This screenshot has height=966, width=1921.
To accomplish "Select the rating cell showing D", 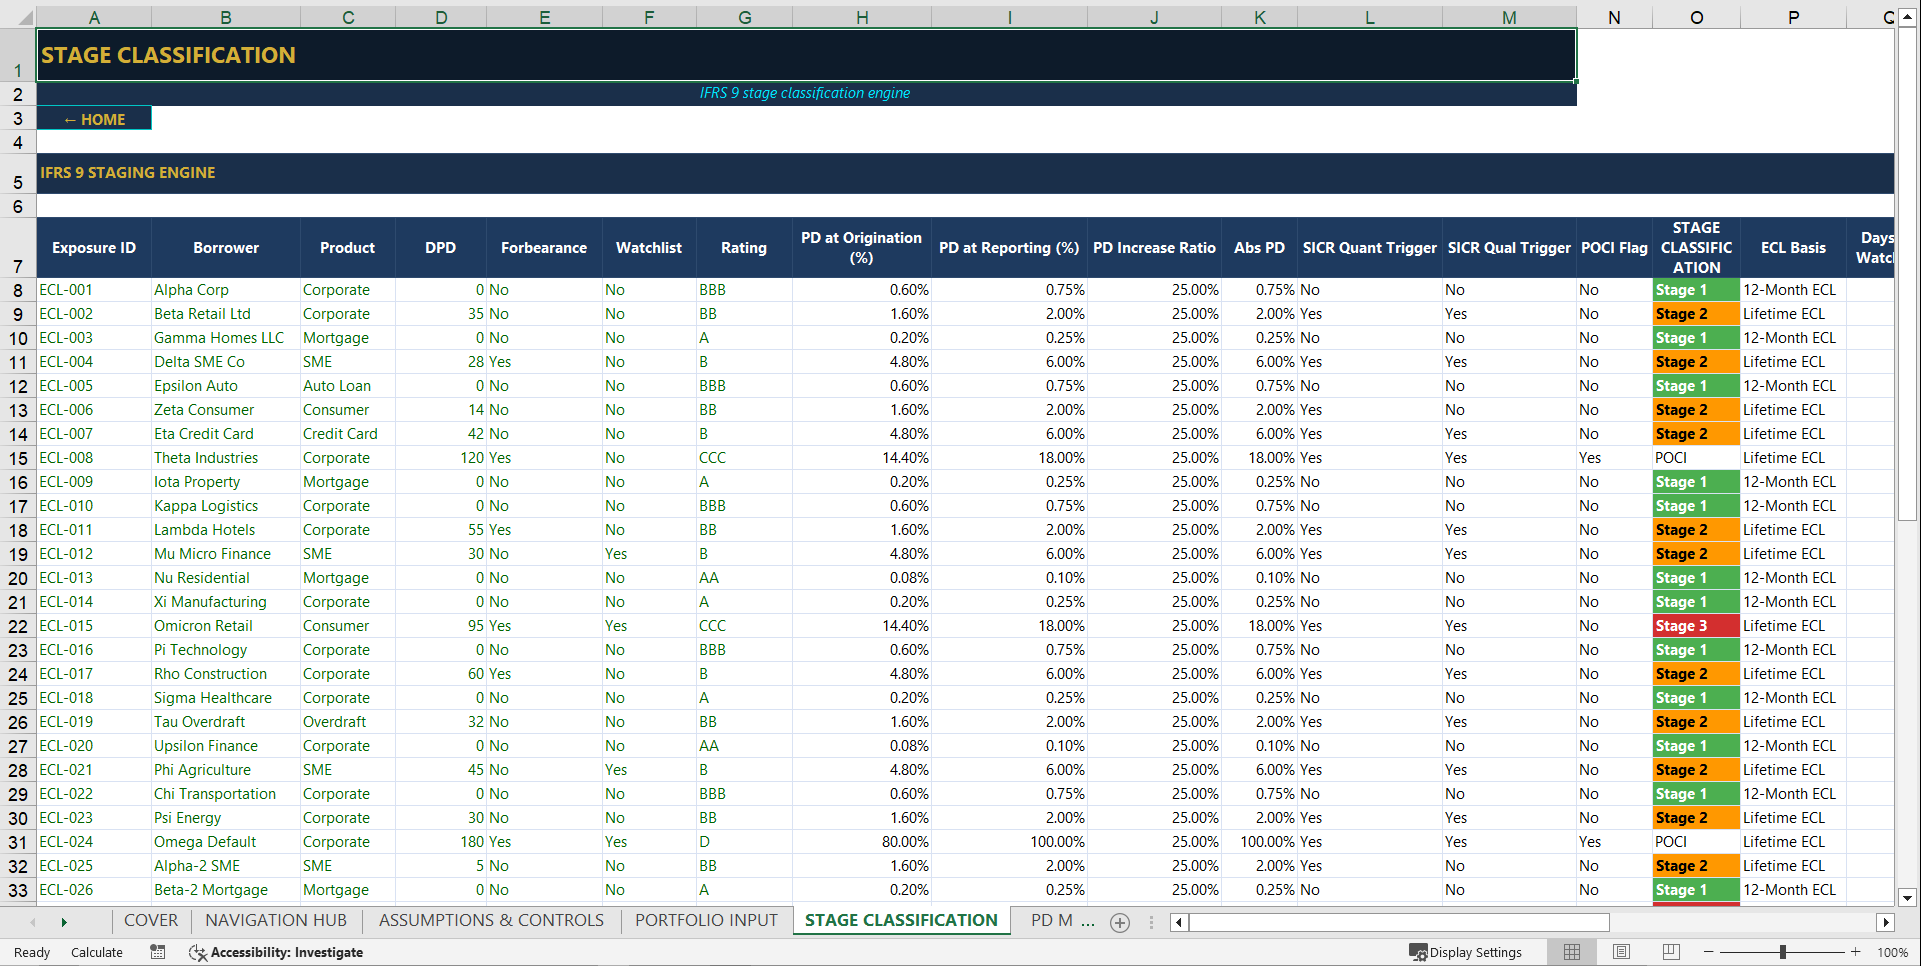I will [x=744, y=842].
